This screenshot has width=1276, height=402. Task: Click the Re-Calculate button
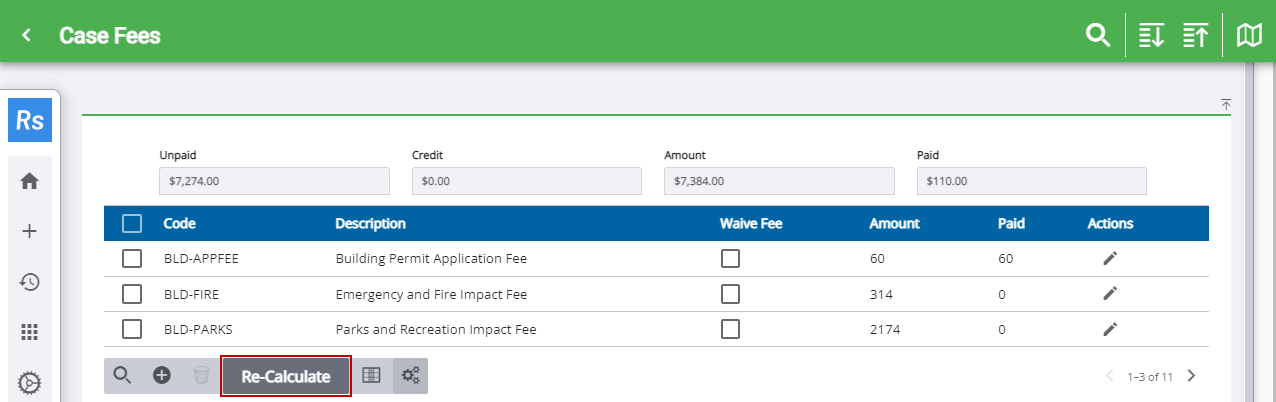(x=286, y=377)
